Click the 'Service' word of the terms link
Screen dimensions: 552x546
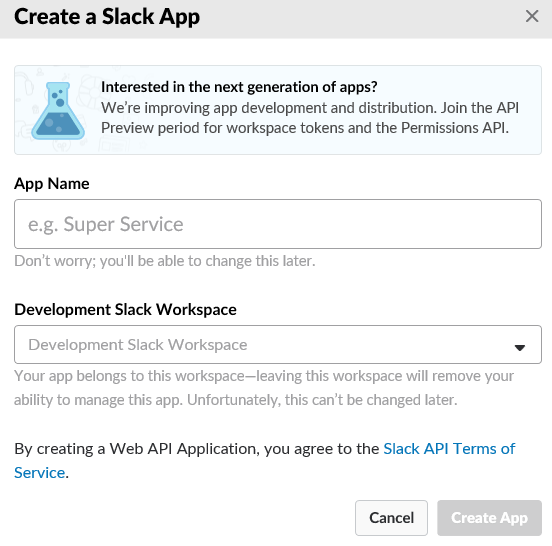39,473
